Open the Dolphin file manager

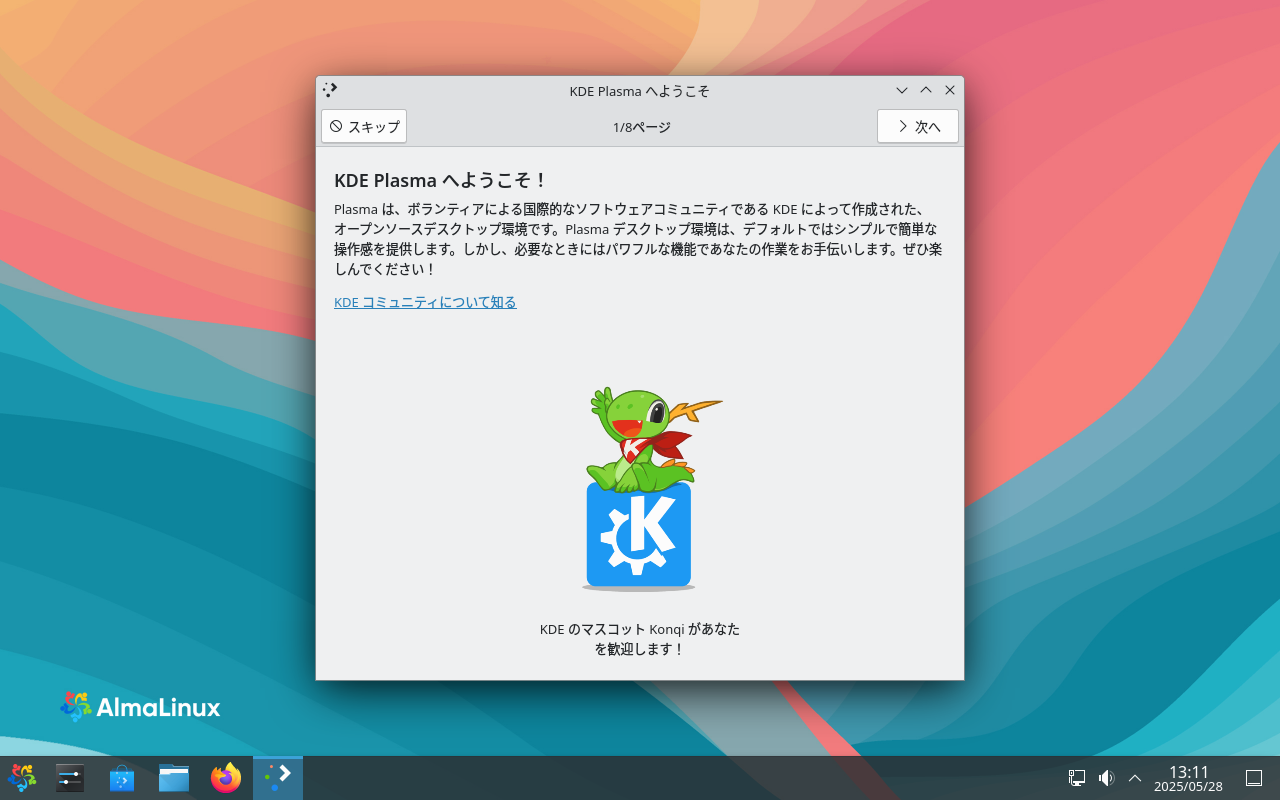(174, 777)
